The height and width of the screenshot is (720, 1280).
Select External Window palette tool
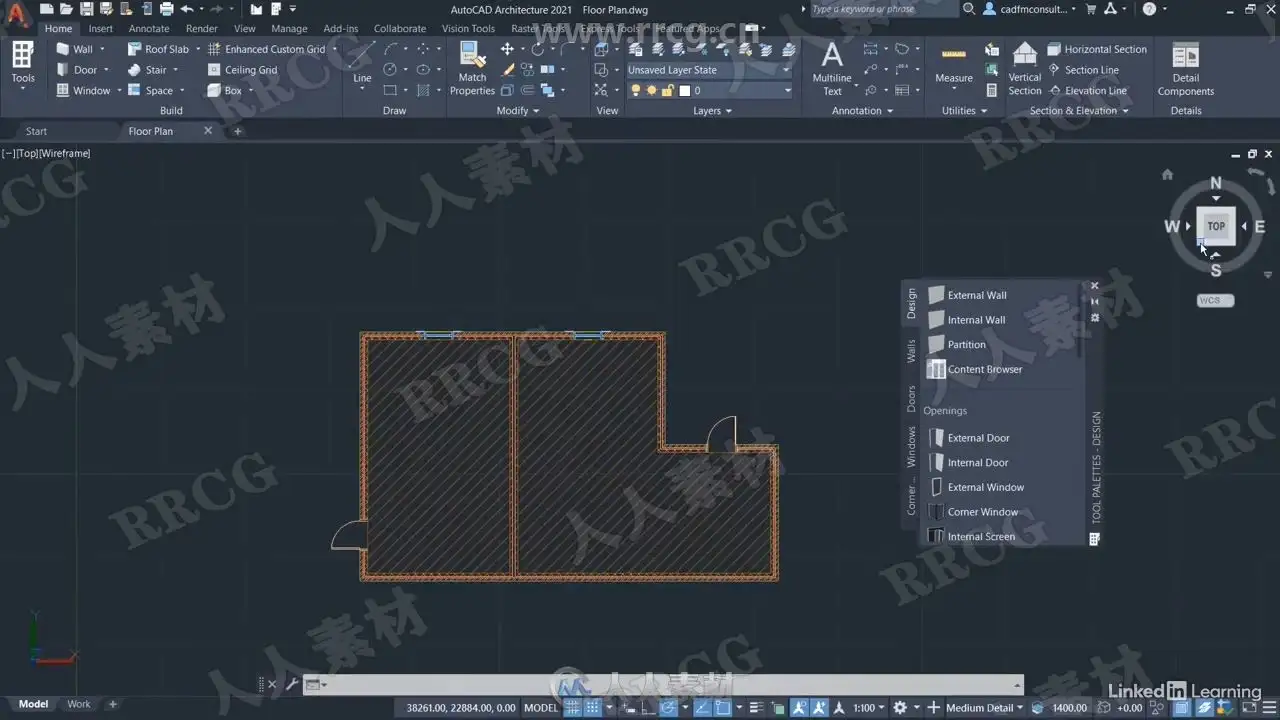coord(976,487)
